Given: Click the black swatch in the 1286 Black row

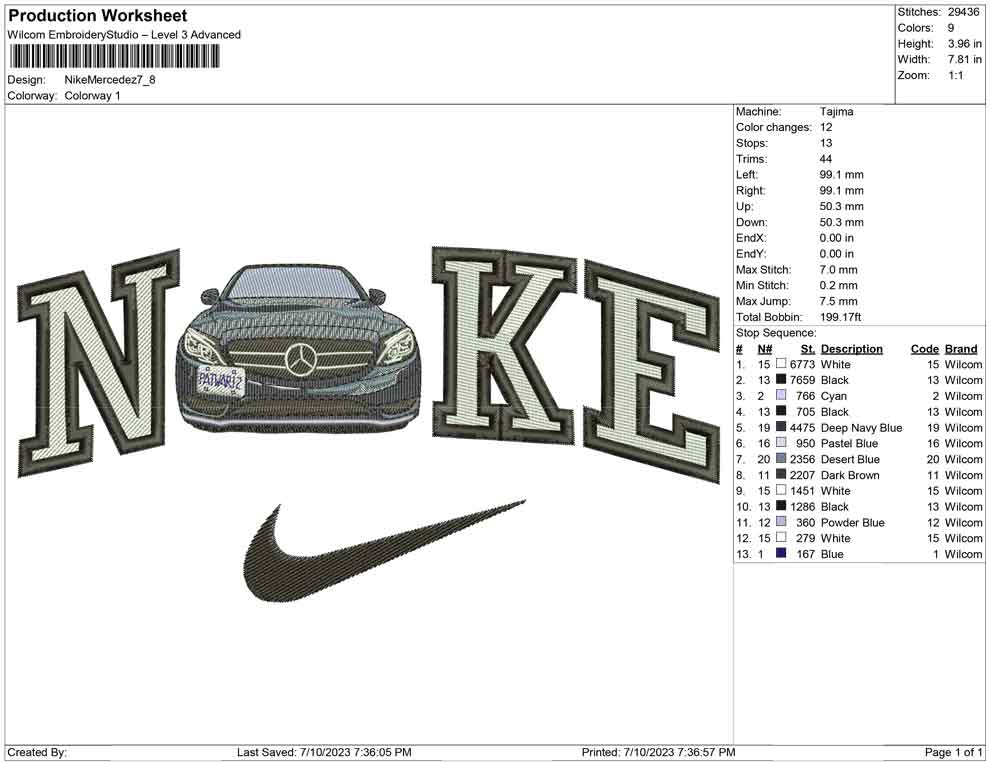Looking at the screenshot, I should pyautogui.click(x=781, y=506).
